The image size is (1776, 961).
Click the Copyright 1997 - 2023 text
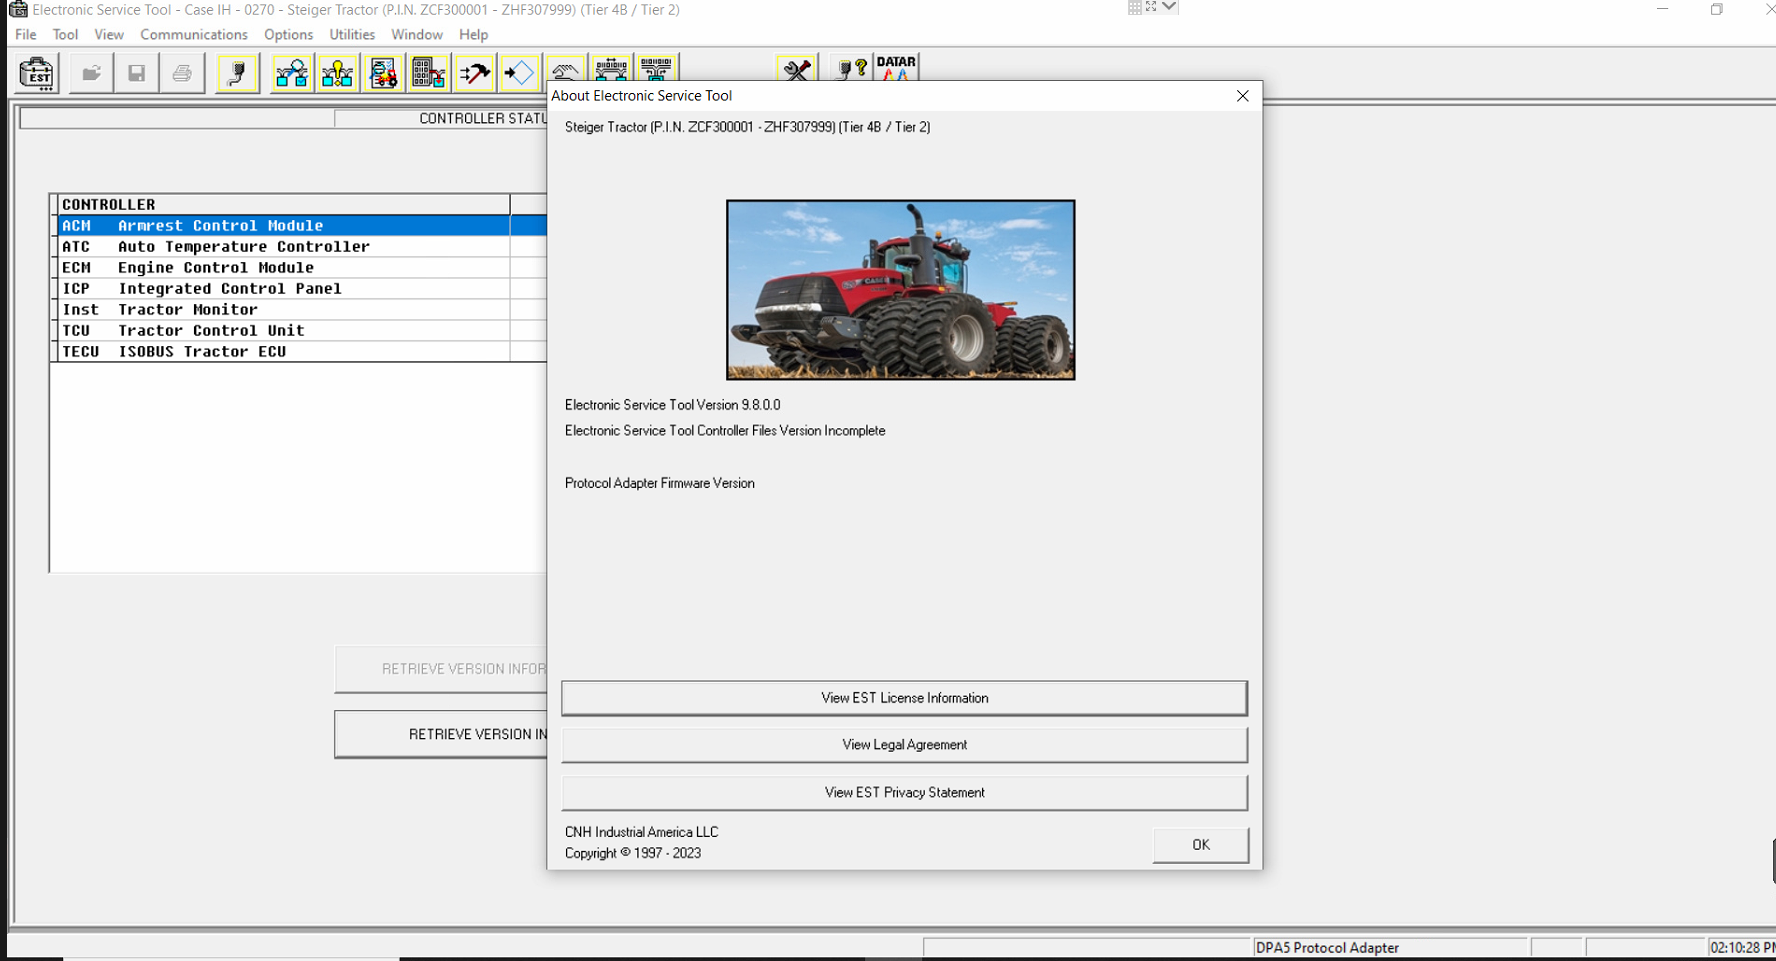click(632, 853)
